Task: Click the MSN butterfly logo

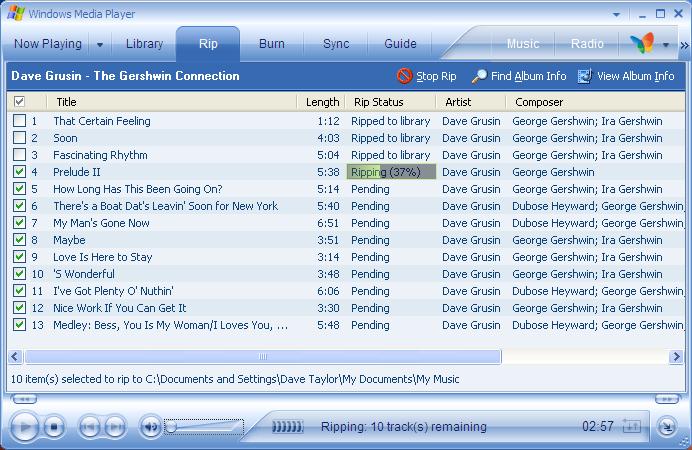Action: coord(642,43)
